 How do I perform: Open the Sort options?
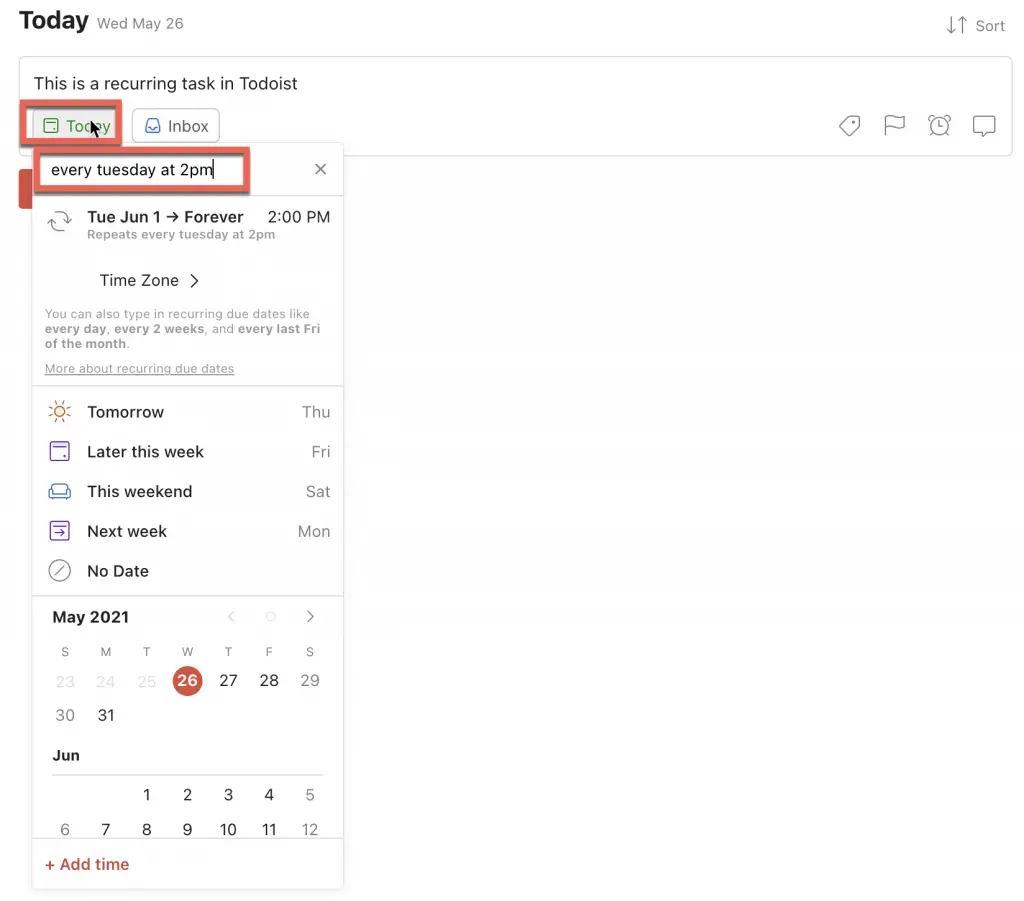point(976,25)
